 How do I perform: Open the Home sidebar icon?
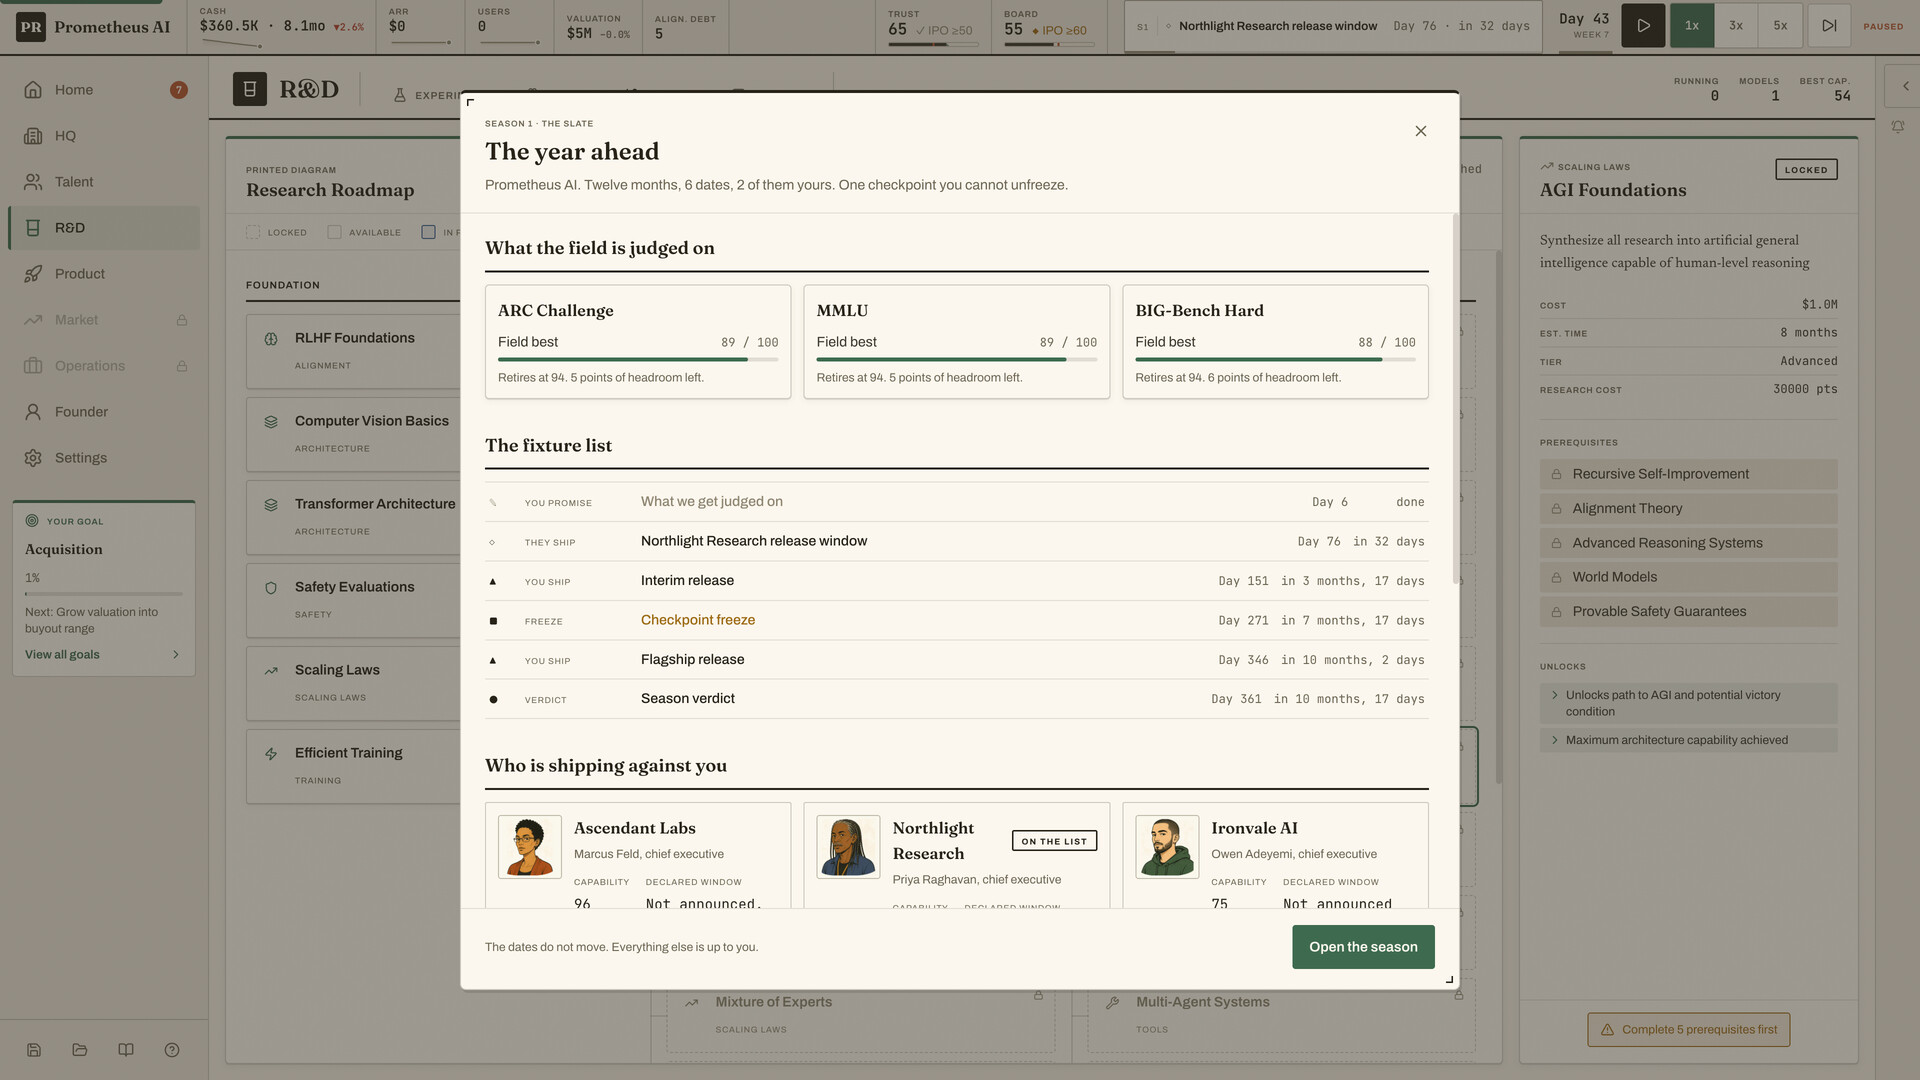pyautogui.click(x=33, y=90)
